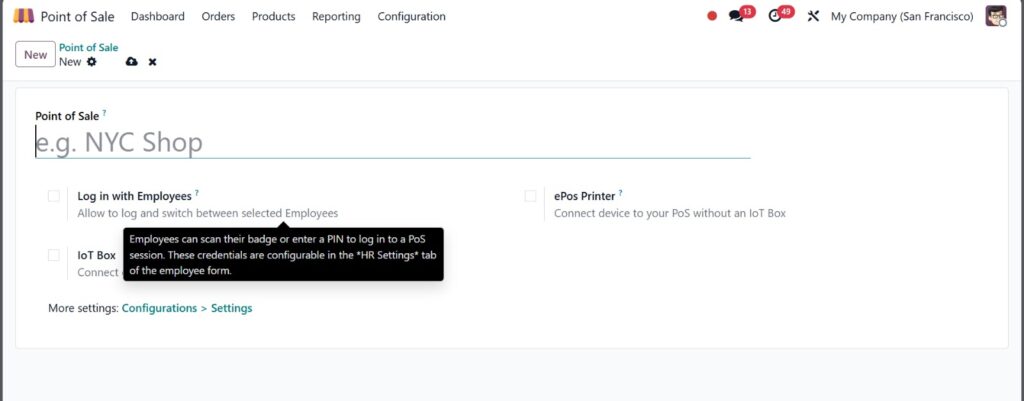Expand the My Company (San Francisco) switcher
This screenshot has width=1024, height=401.
(902, 16)
